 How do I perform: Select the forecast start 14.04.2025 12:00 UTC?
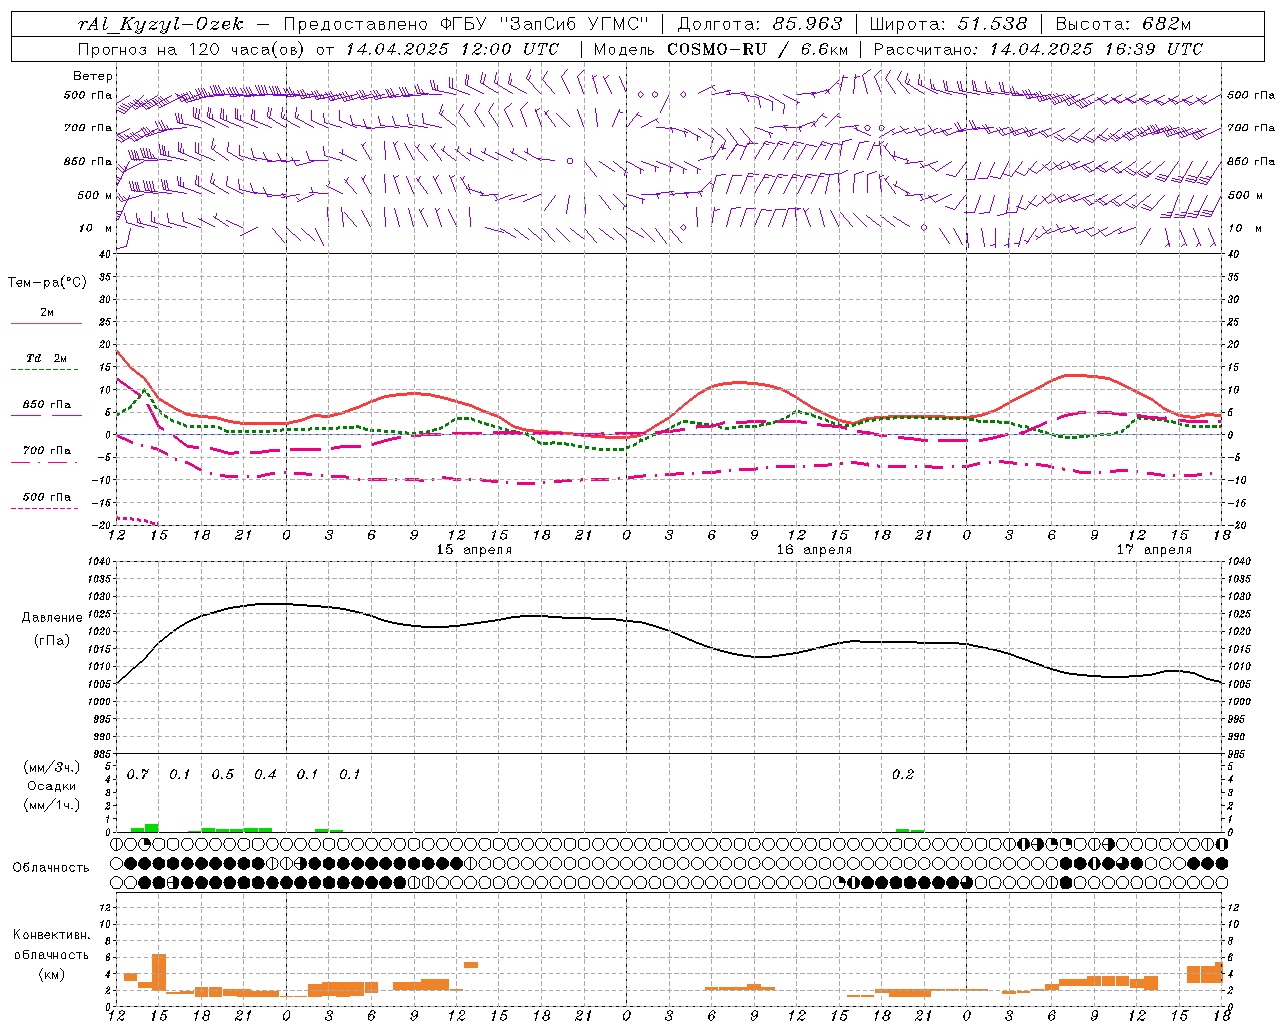(x=452, y=49)
